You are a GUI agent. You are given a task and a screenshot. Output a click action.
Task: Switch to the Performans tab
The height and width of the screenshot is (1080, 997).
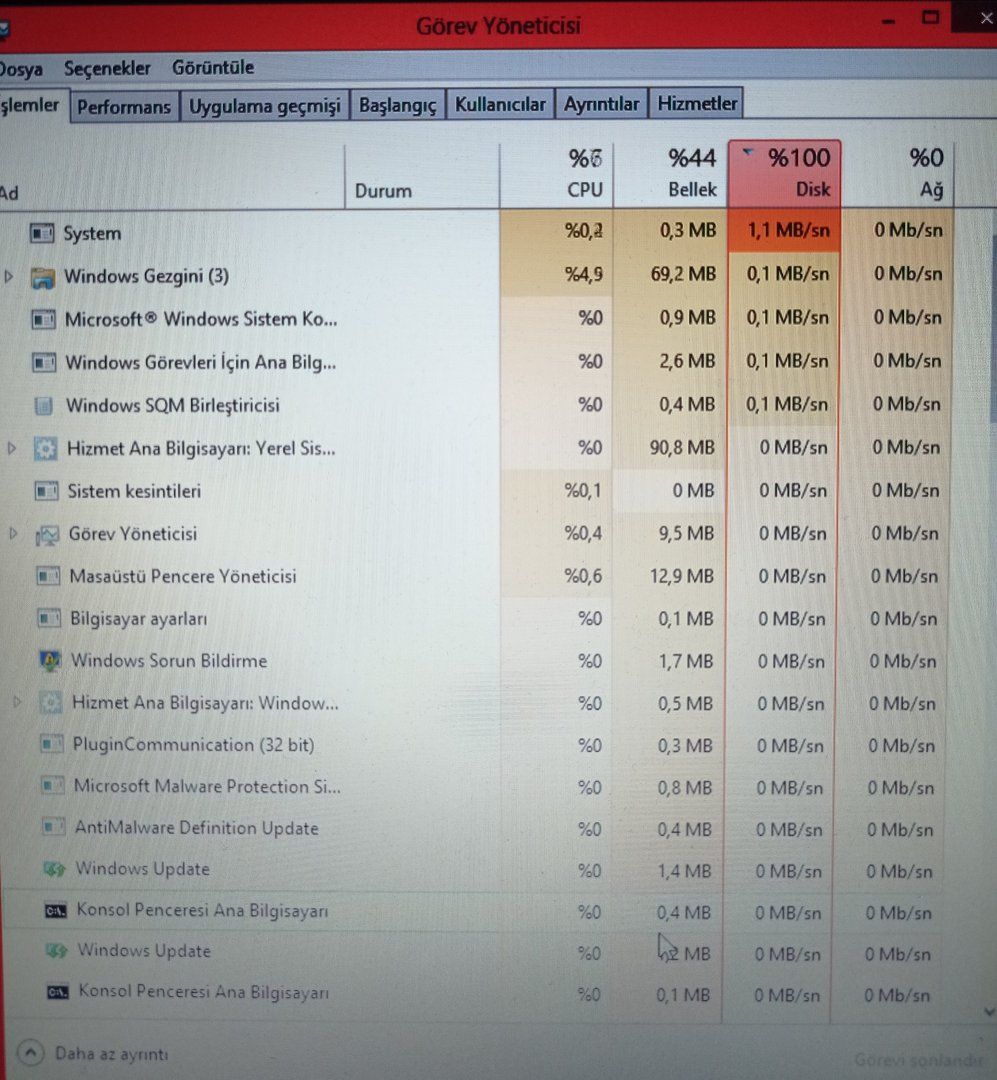click(x=124, y=107)
